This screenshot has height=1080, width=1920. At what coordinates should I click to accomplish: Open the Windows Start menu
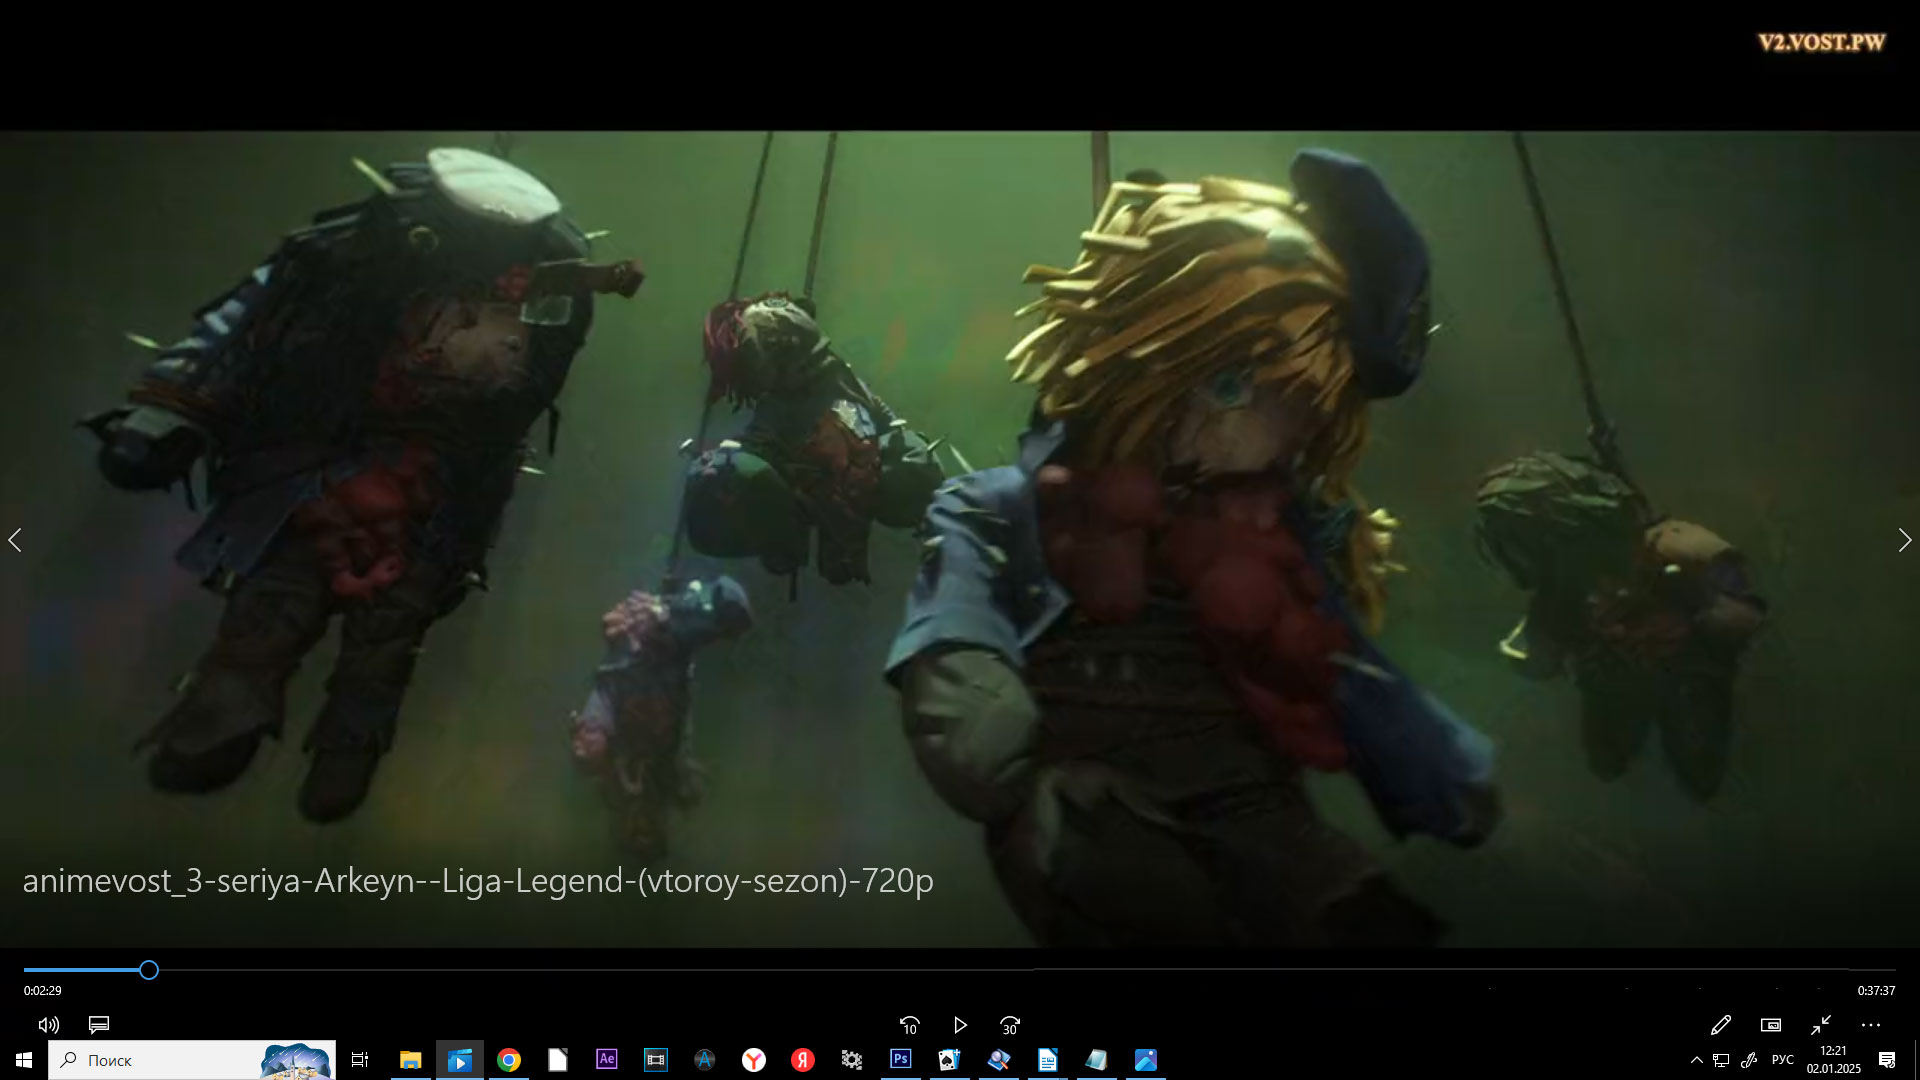click(24, 1060)
